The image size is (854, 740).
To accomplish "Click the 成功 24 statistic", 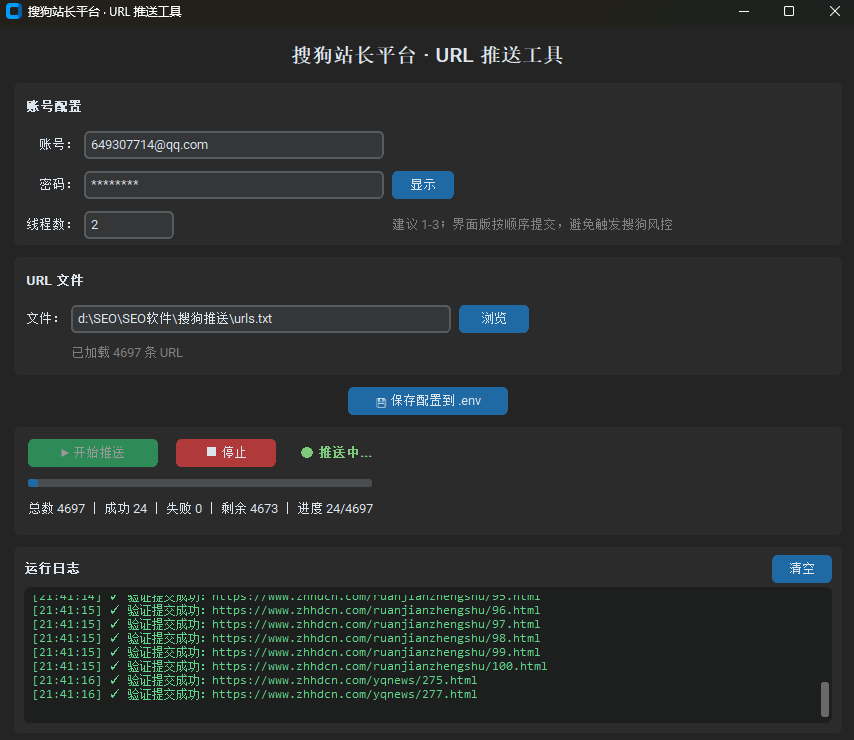I will click(126, 509).
